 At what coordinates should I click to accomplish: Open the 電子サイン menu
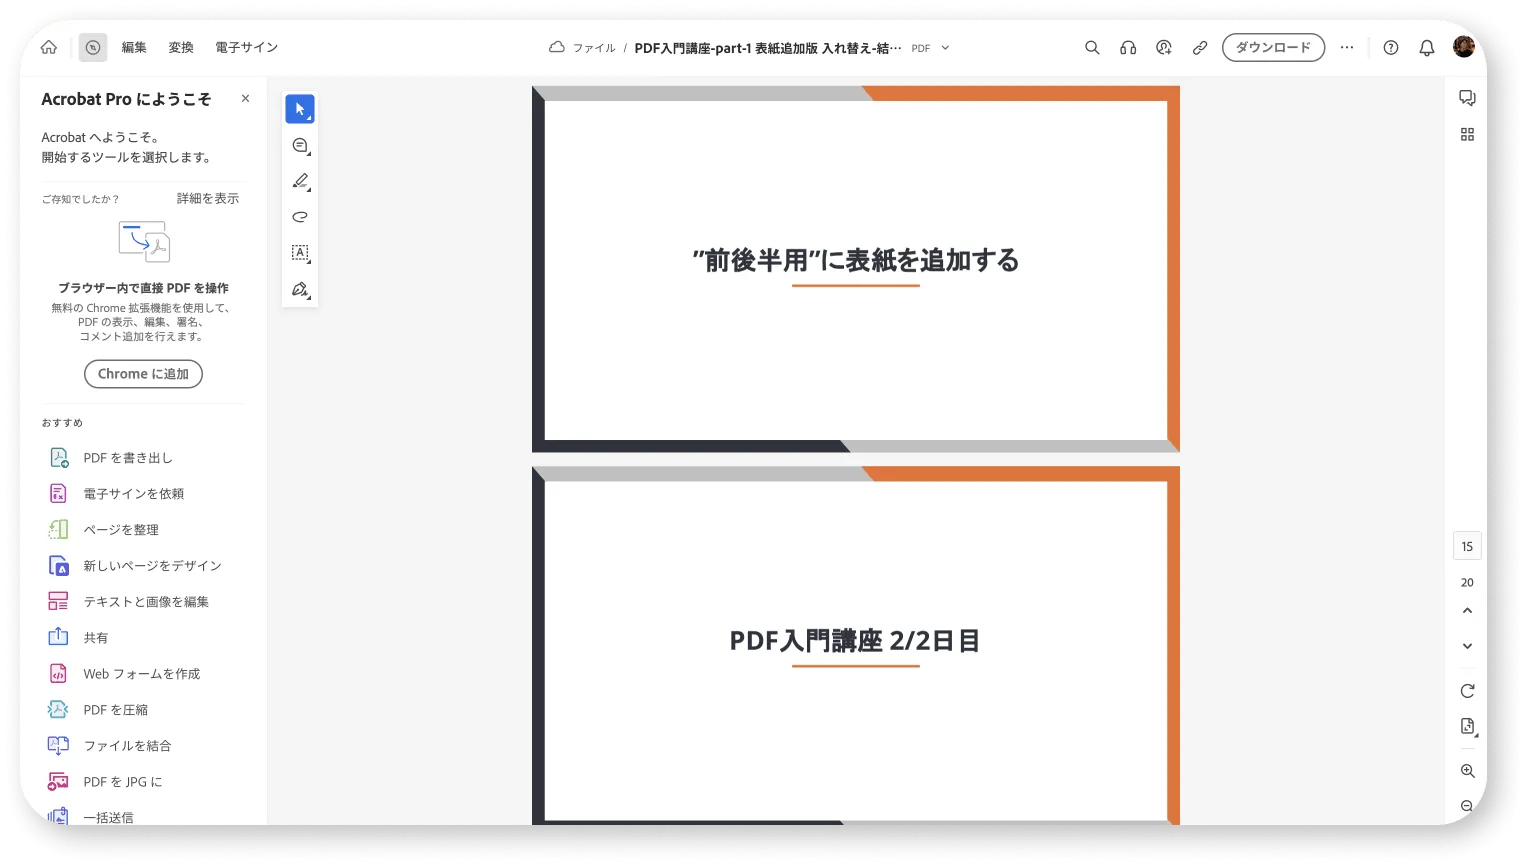[x=246, y=47]
